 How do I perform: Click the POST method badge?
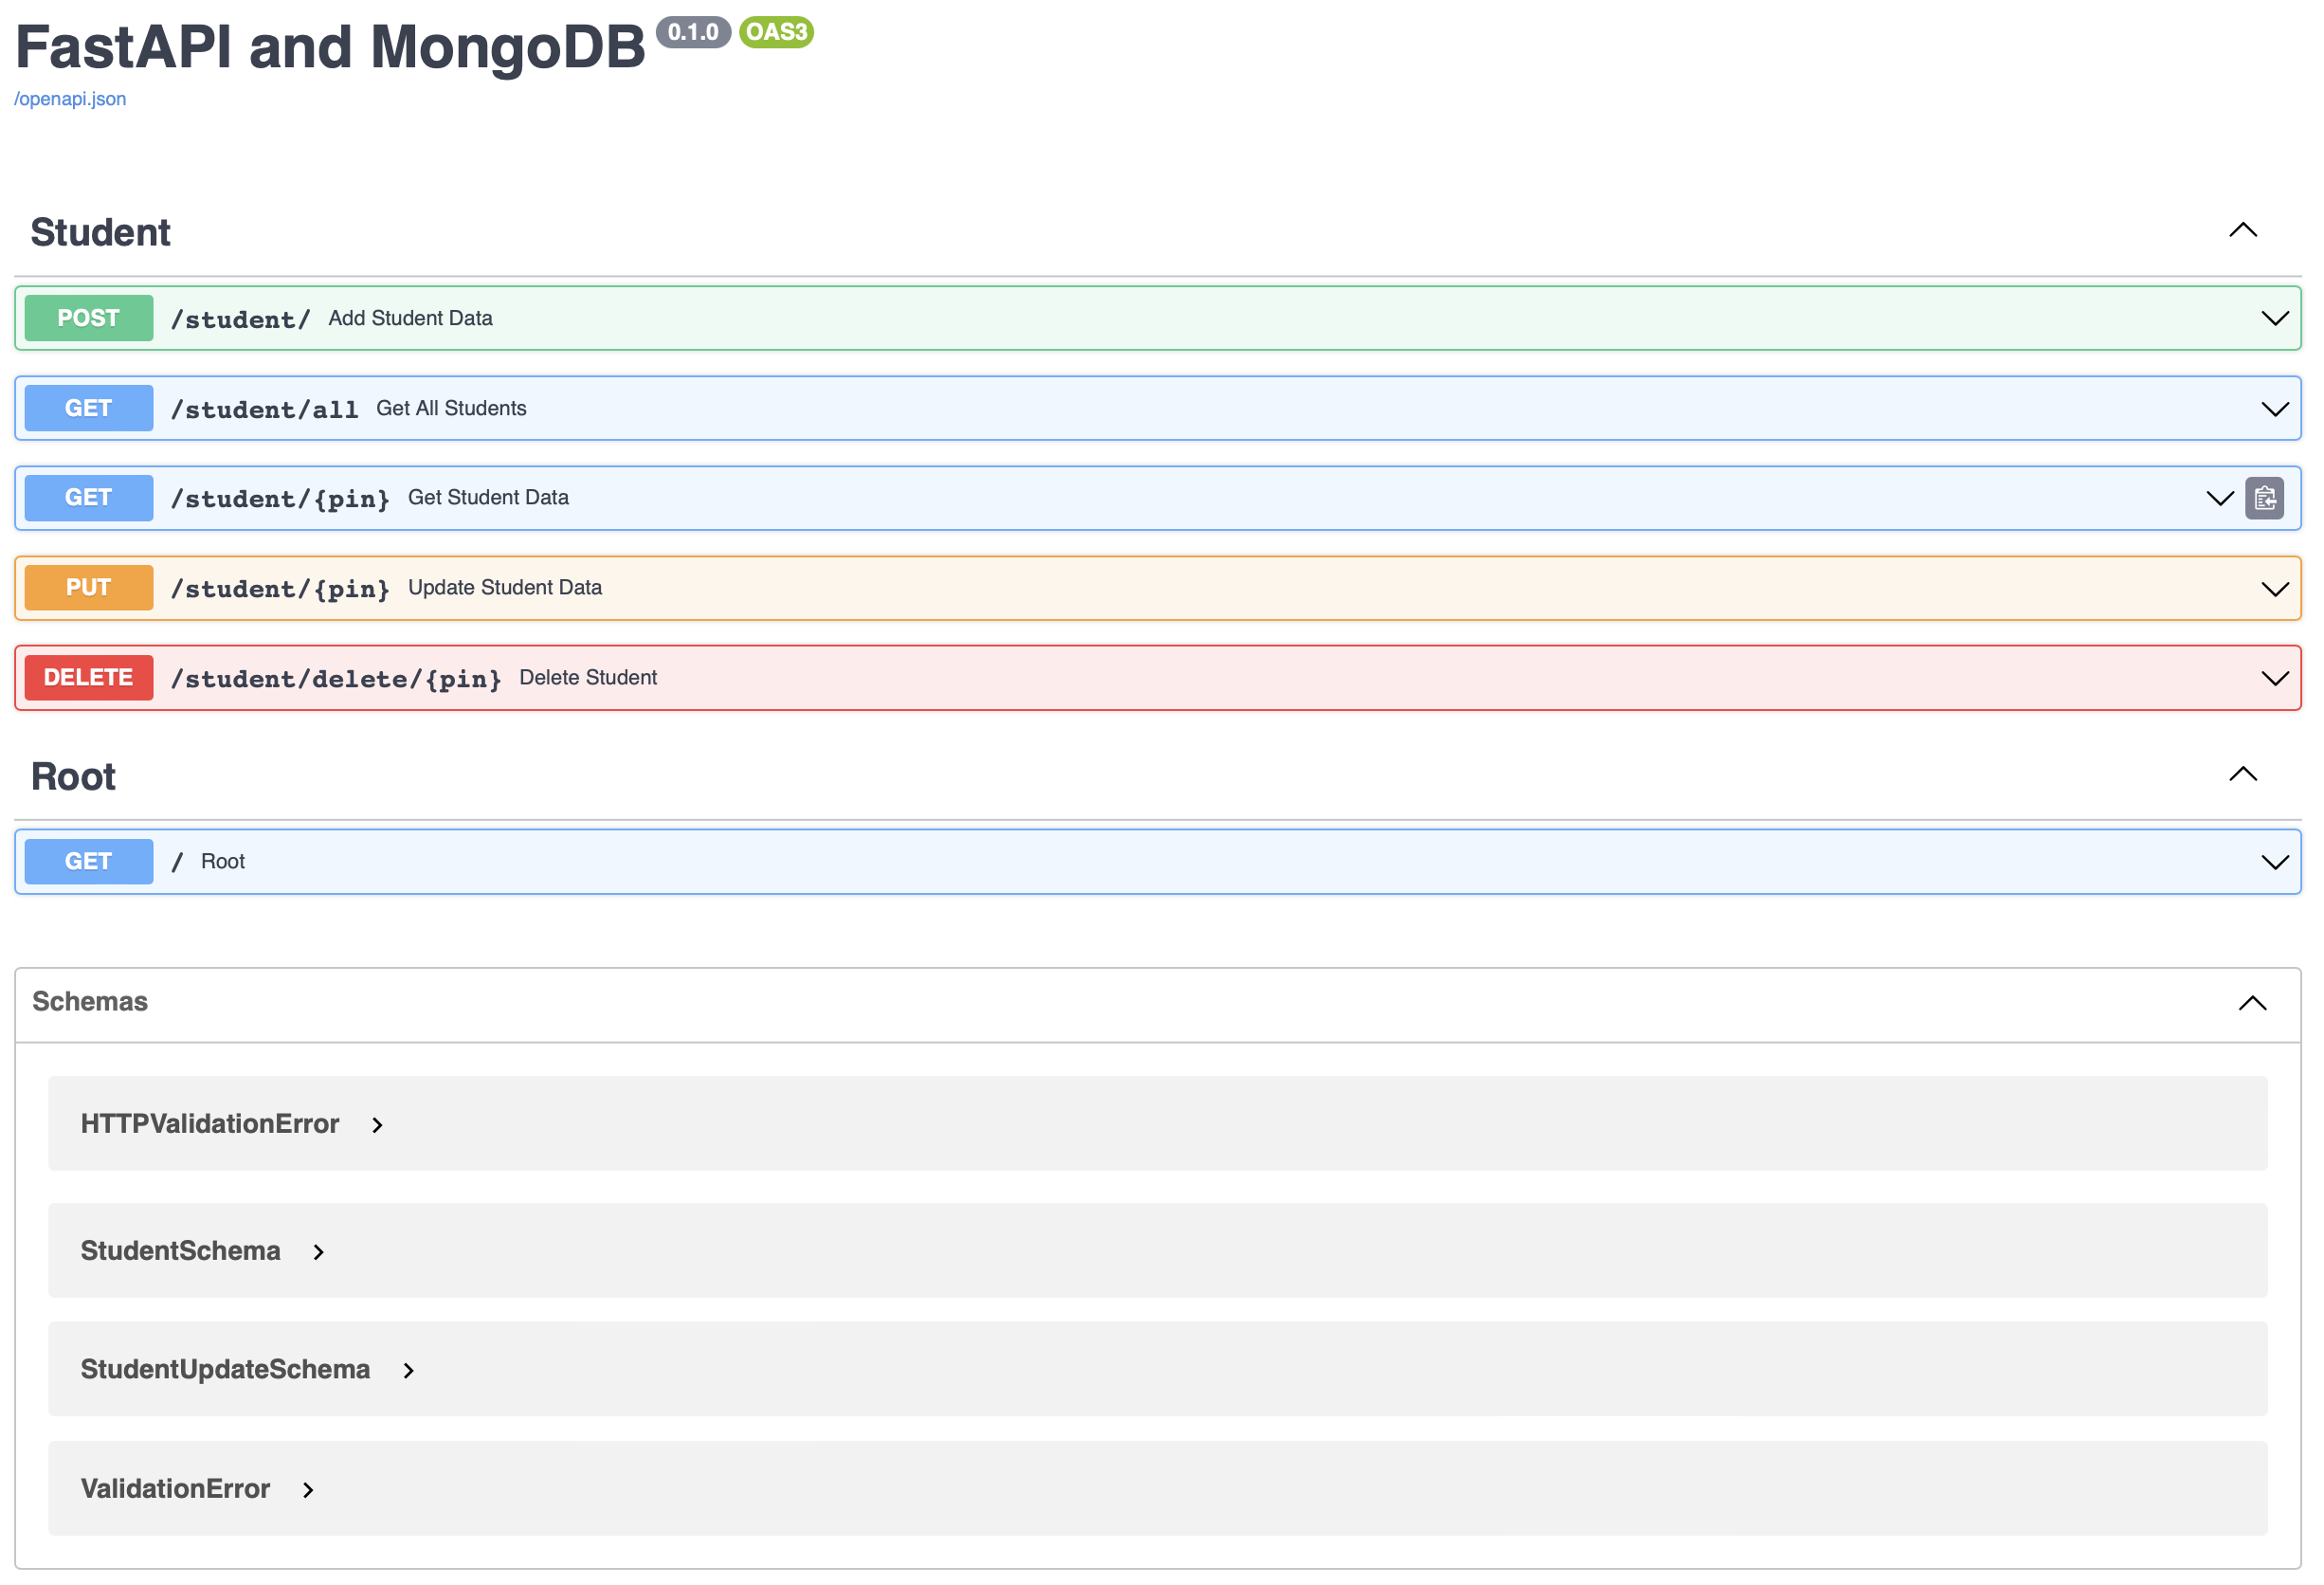coord(89,318)
